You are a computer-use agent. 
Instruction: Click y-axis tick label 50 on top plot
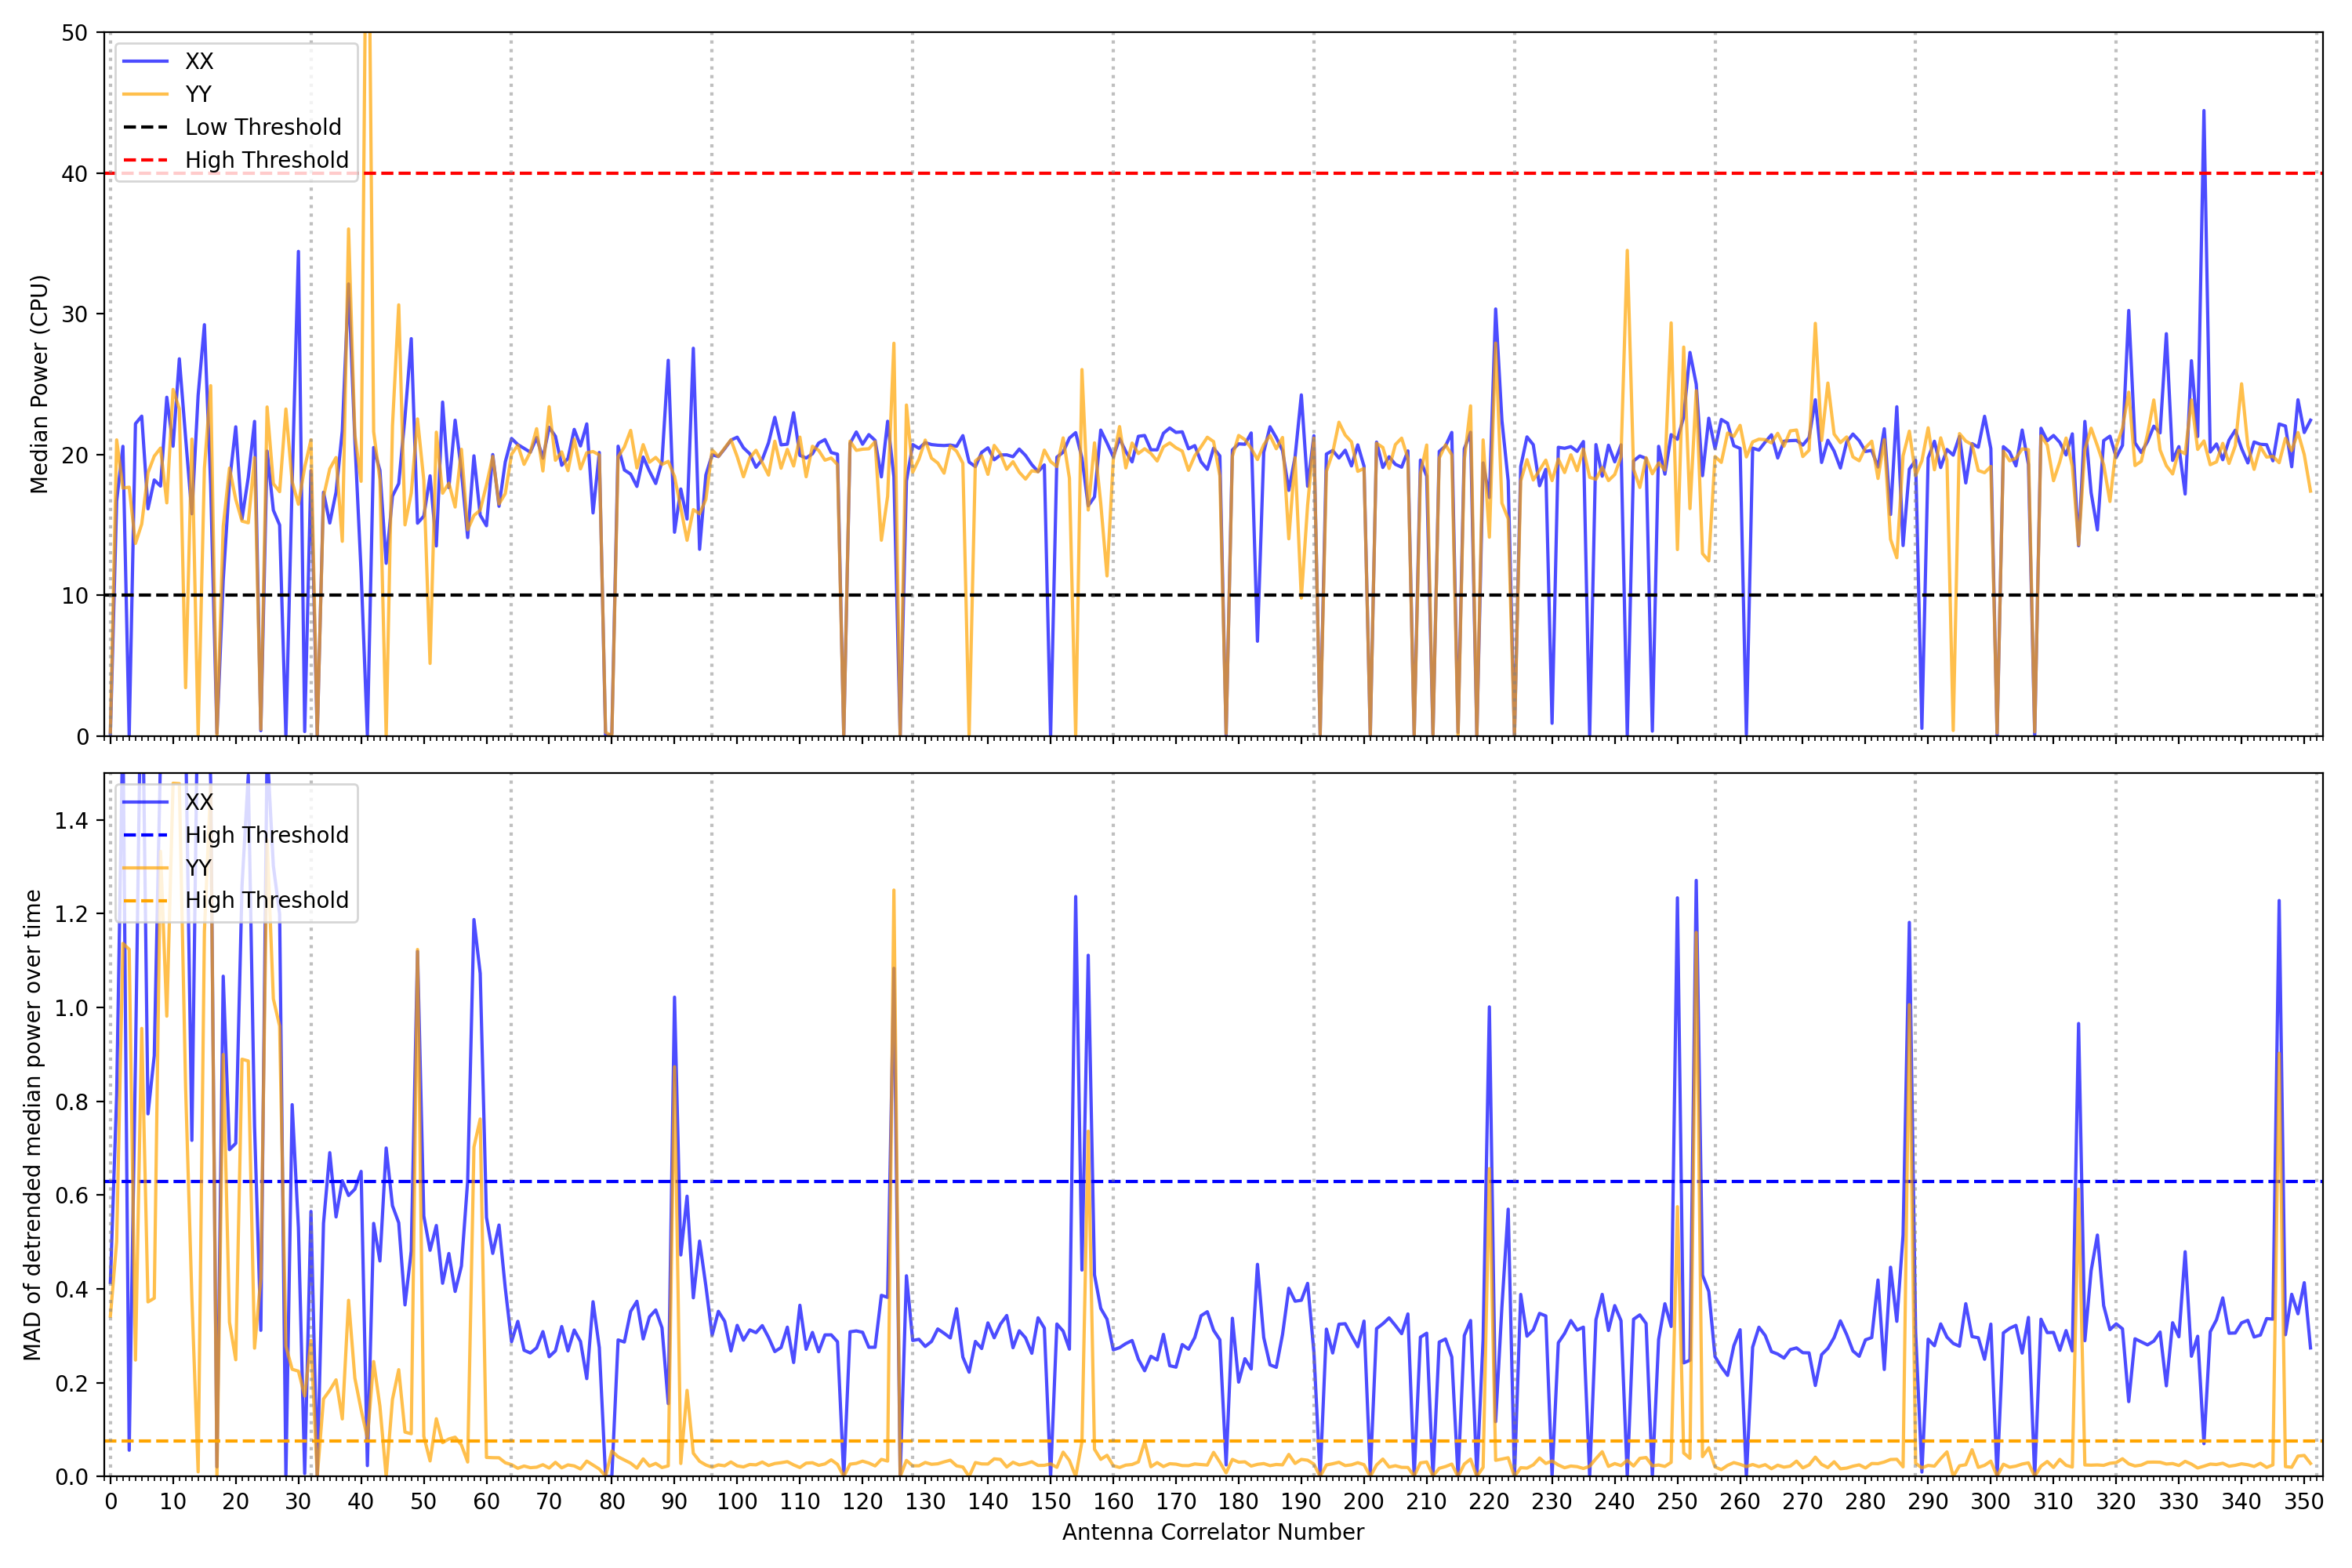point(74,33)
